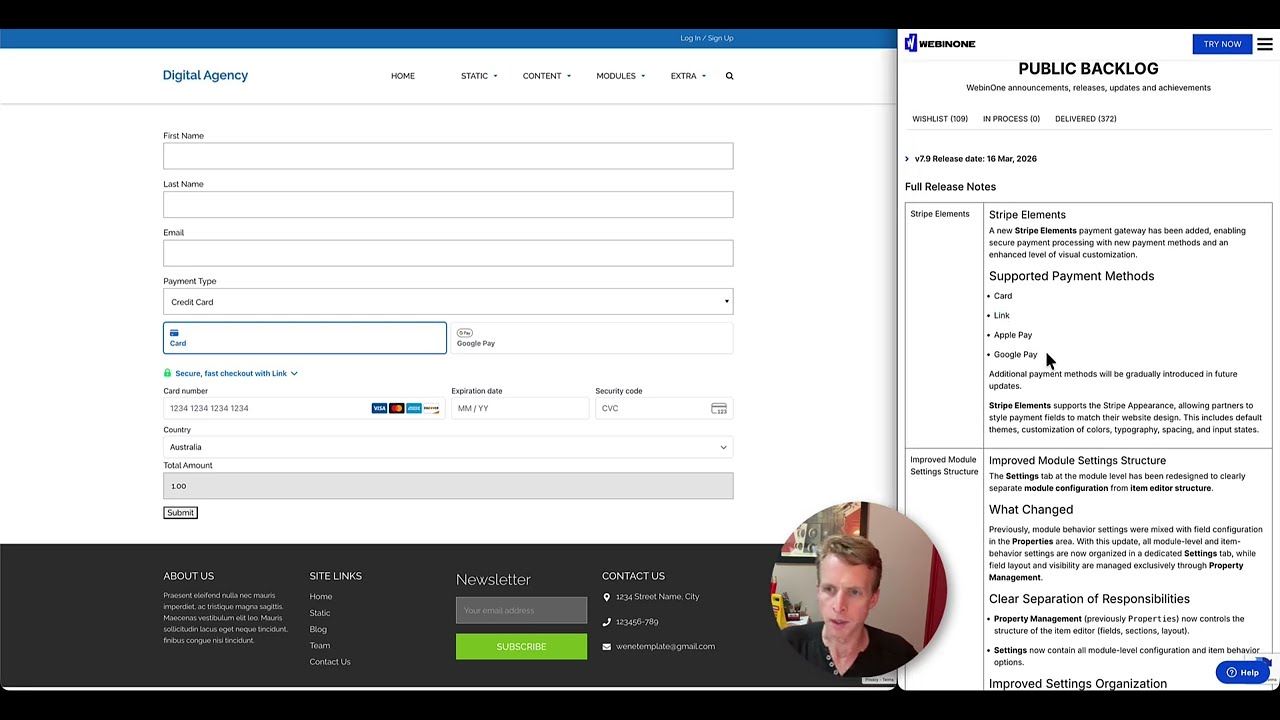Click the Supported Payment Methods heading
The width and height of the screenshot is (1280, 720).
tap(1071, 276)
